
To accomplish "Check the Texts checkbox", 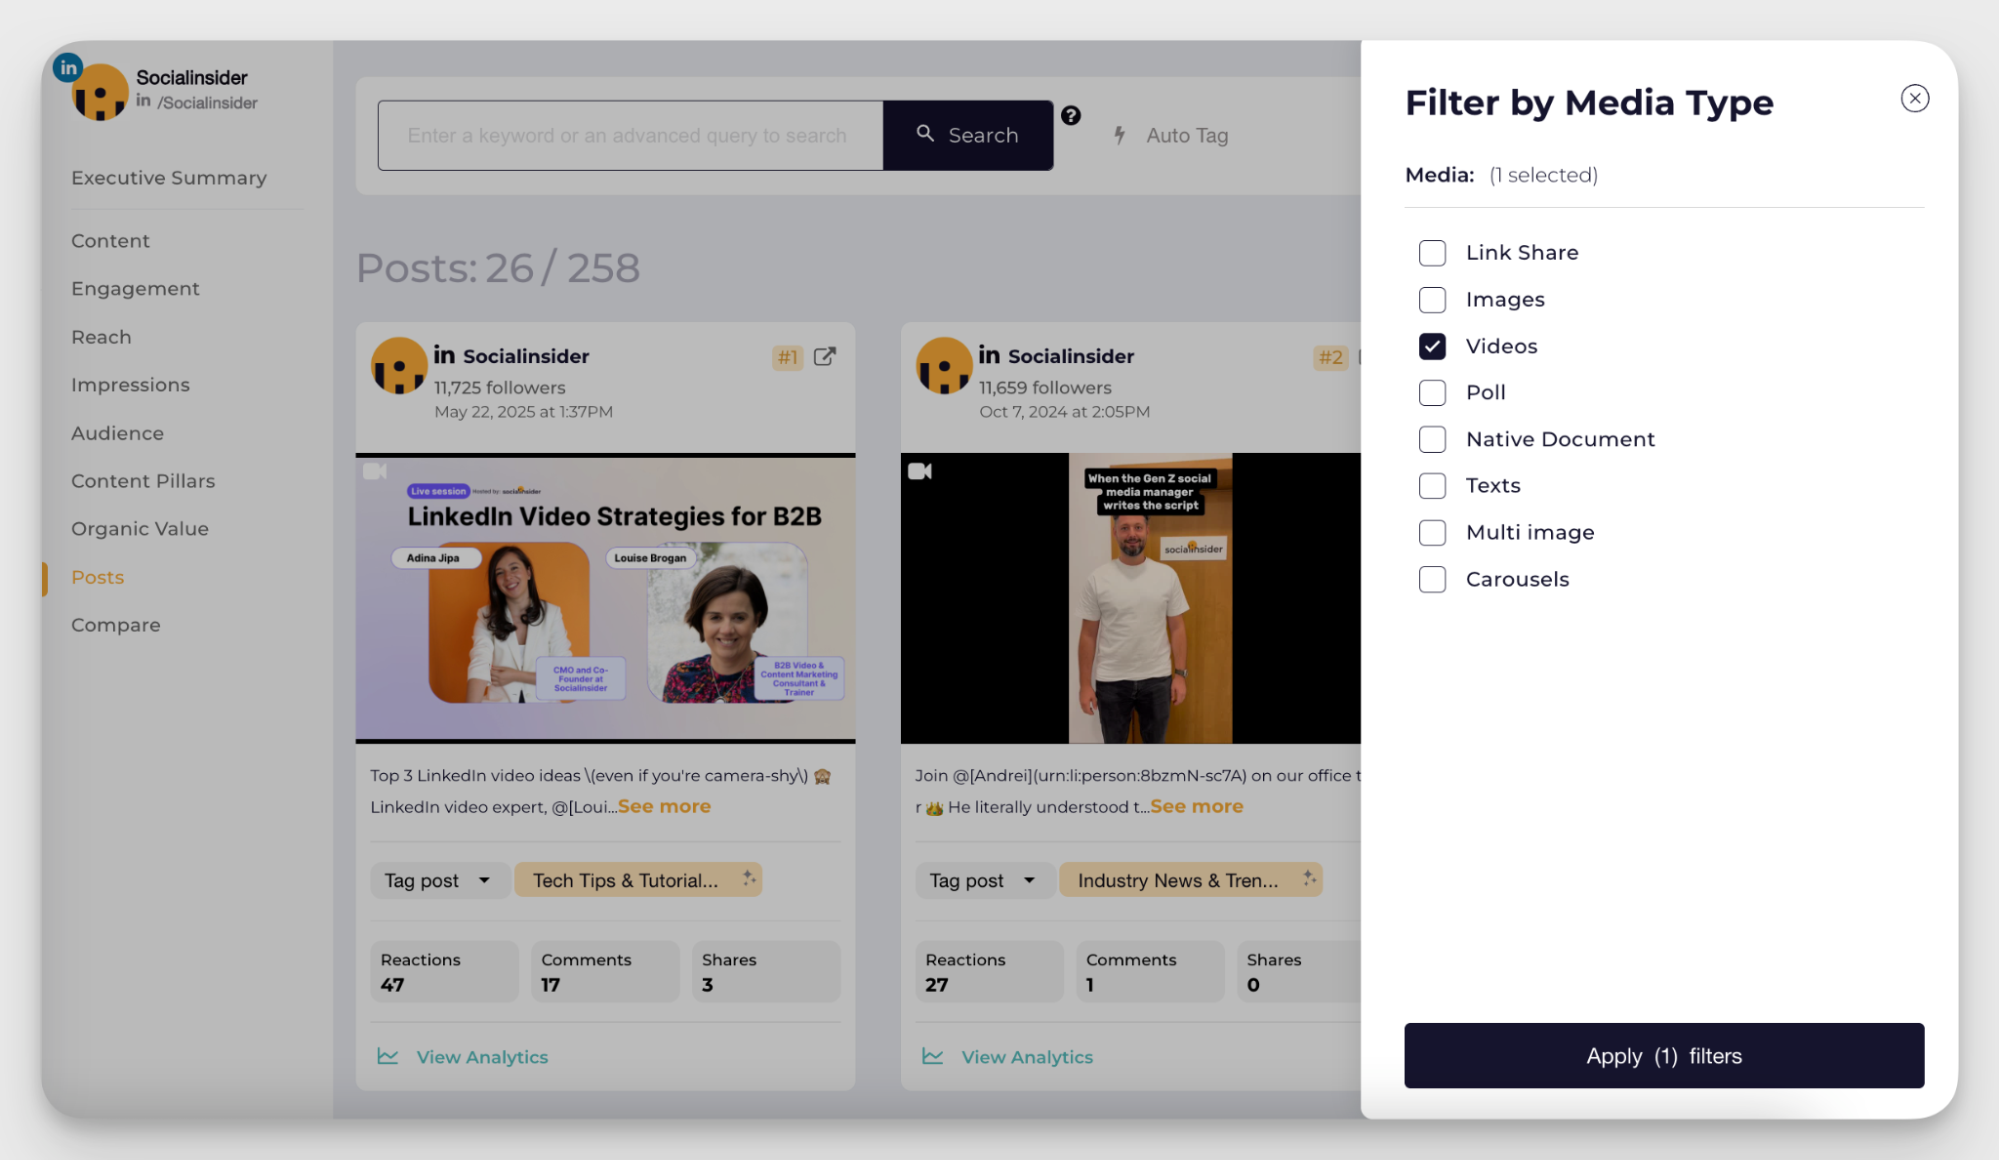I will 1432,486.
